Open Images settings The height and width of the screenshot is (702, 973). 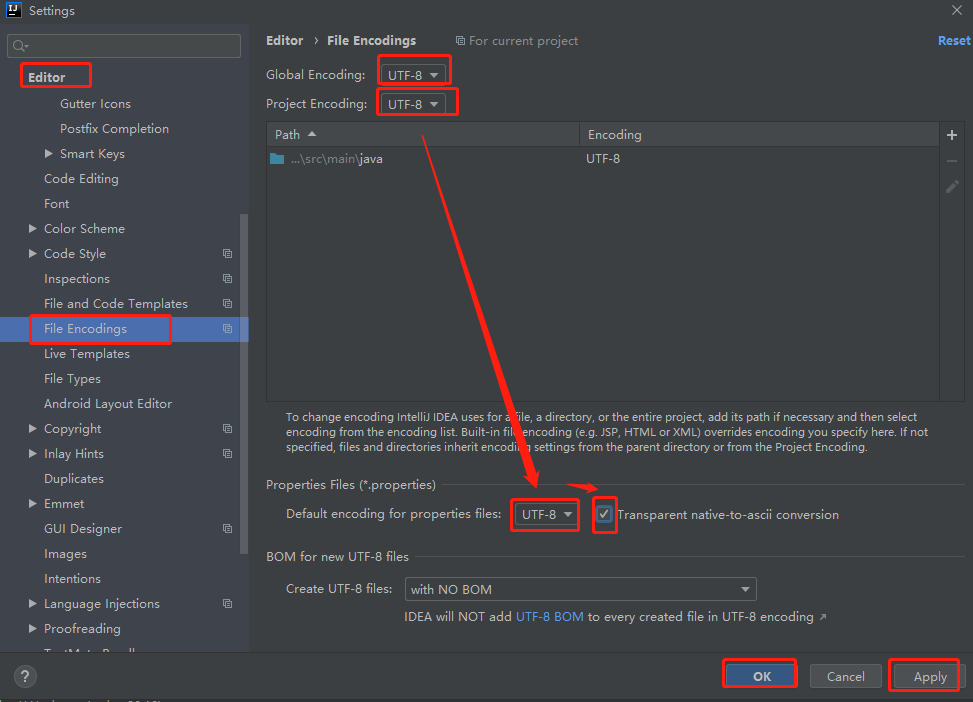pos(65,554)
